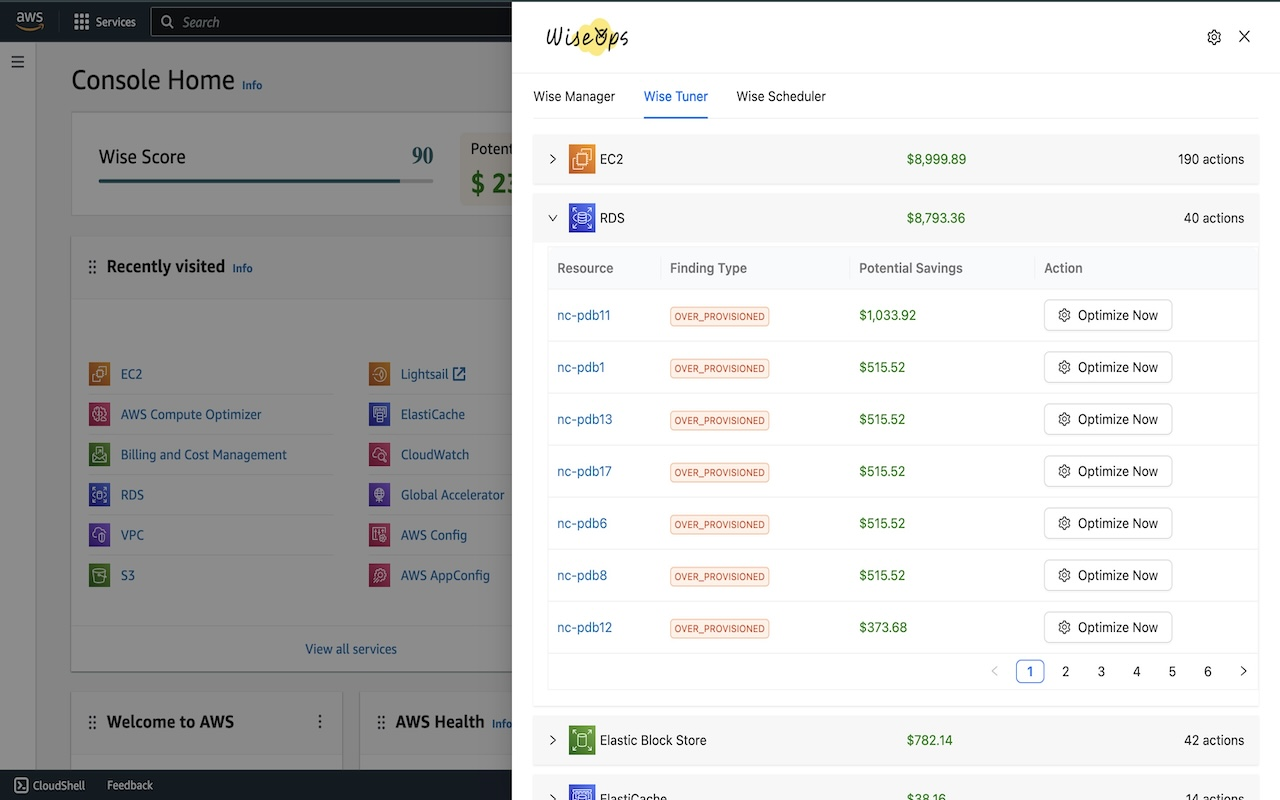Close the WiseOps panel
The image size is (1280, 800).
click(1244, 36)
